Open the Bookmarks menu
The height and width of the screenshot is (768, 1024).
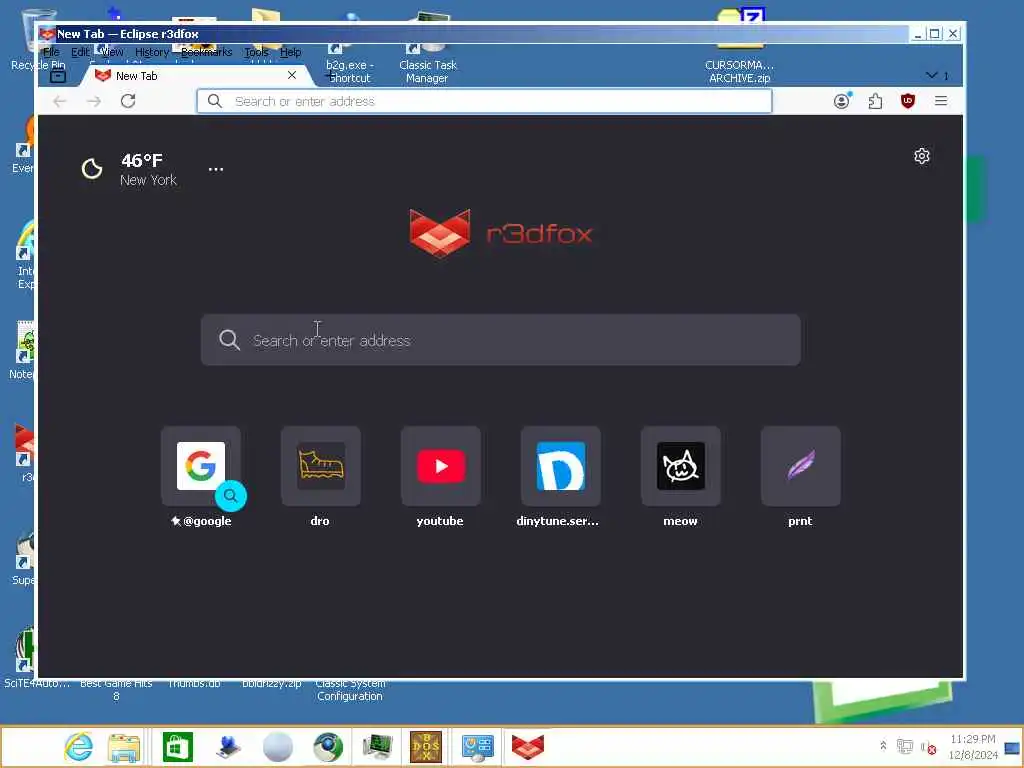206,52
